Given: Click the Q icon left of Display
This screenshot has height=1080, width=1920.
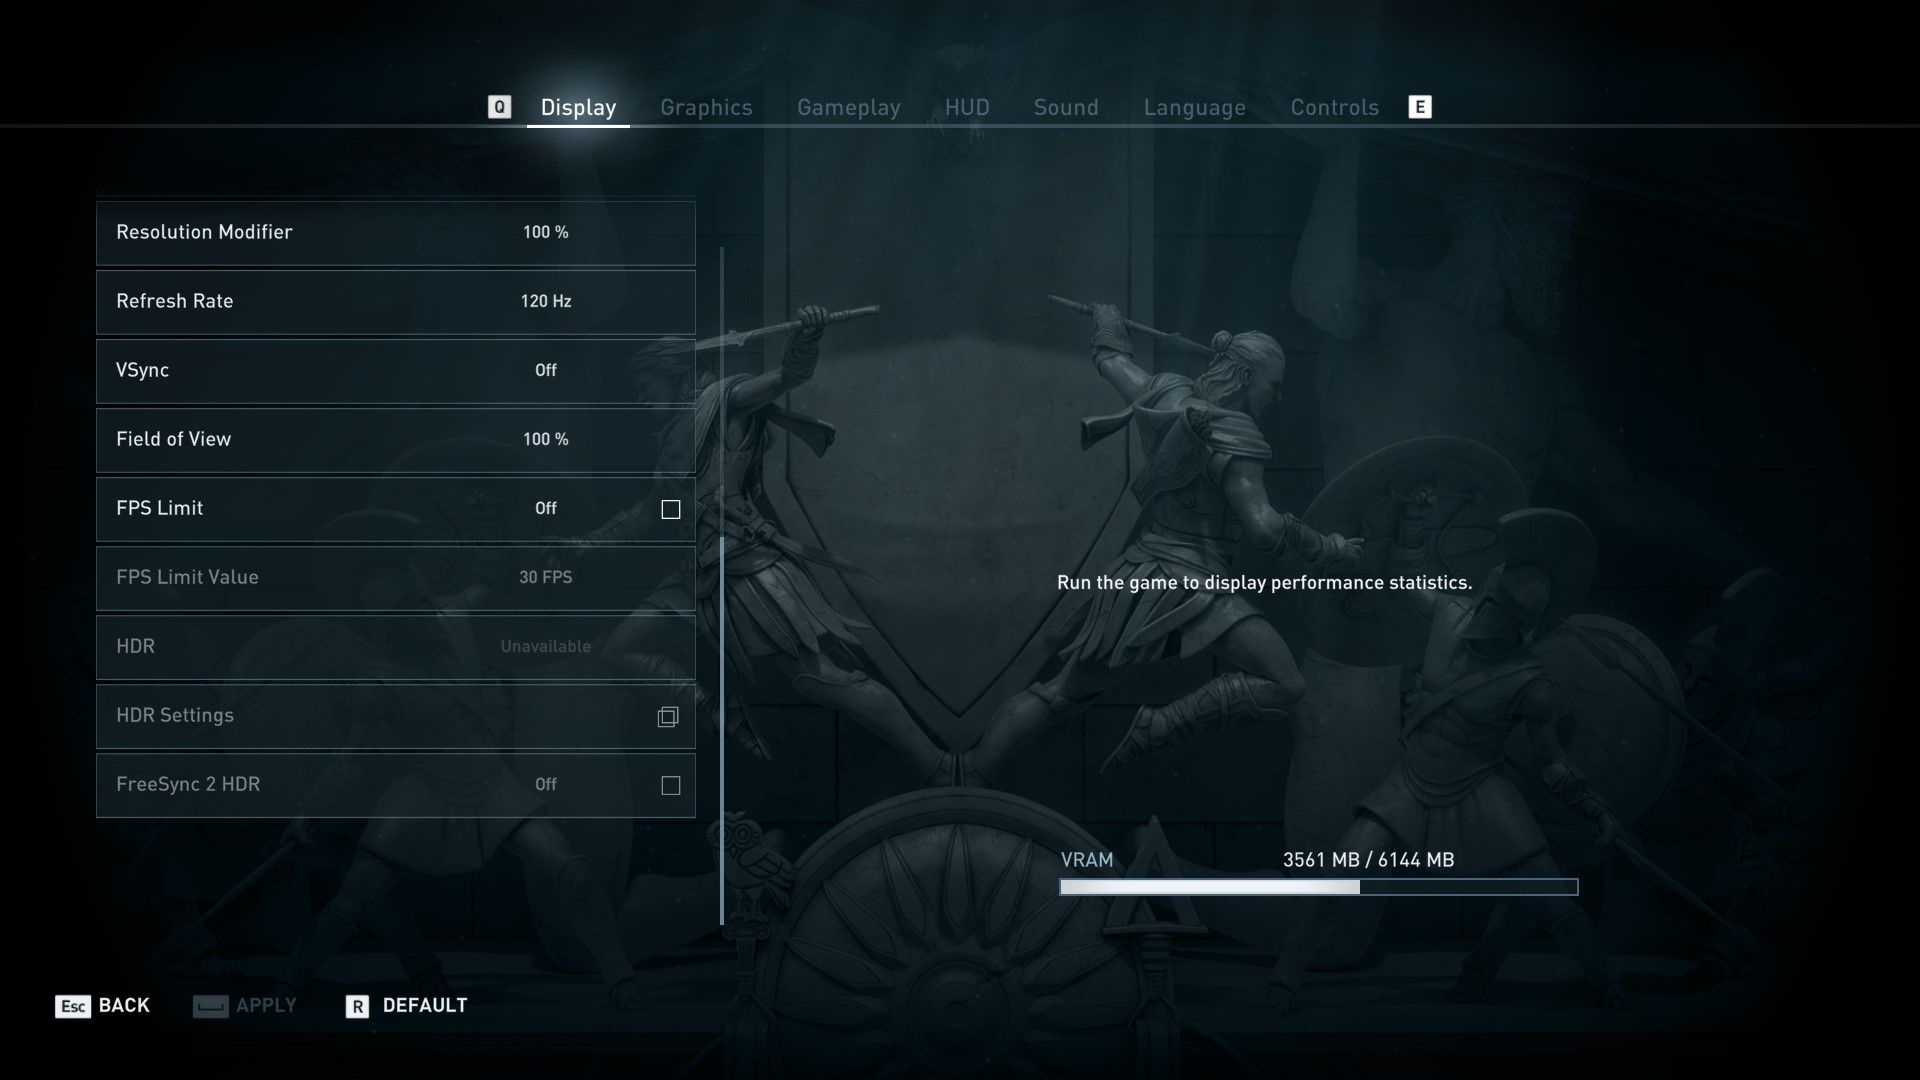Looking at the screenshot, I should (x=498, y=107).
